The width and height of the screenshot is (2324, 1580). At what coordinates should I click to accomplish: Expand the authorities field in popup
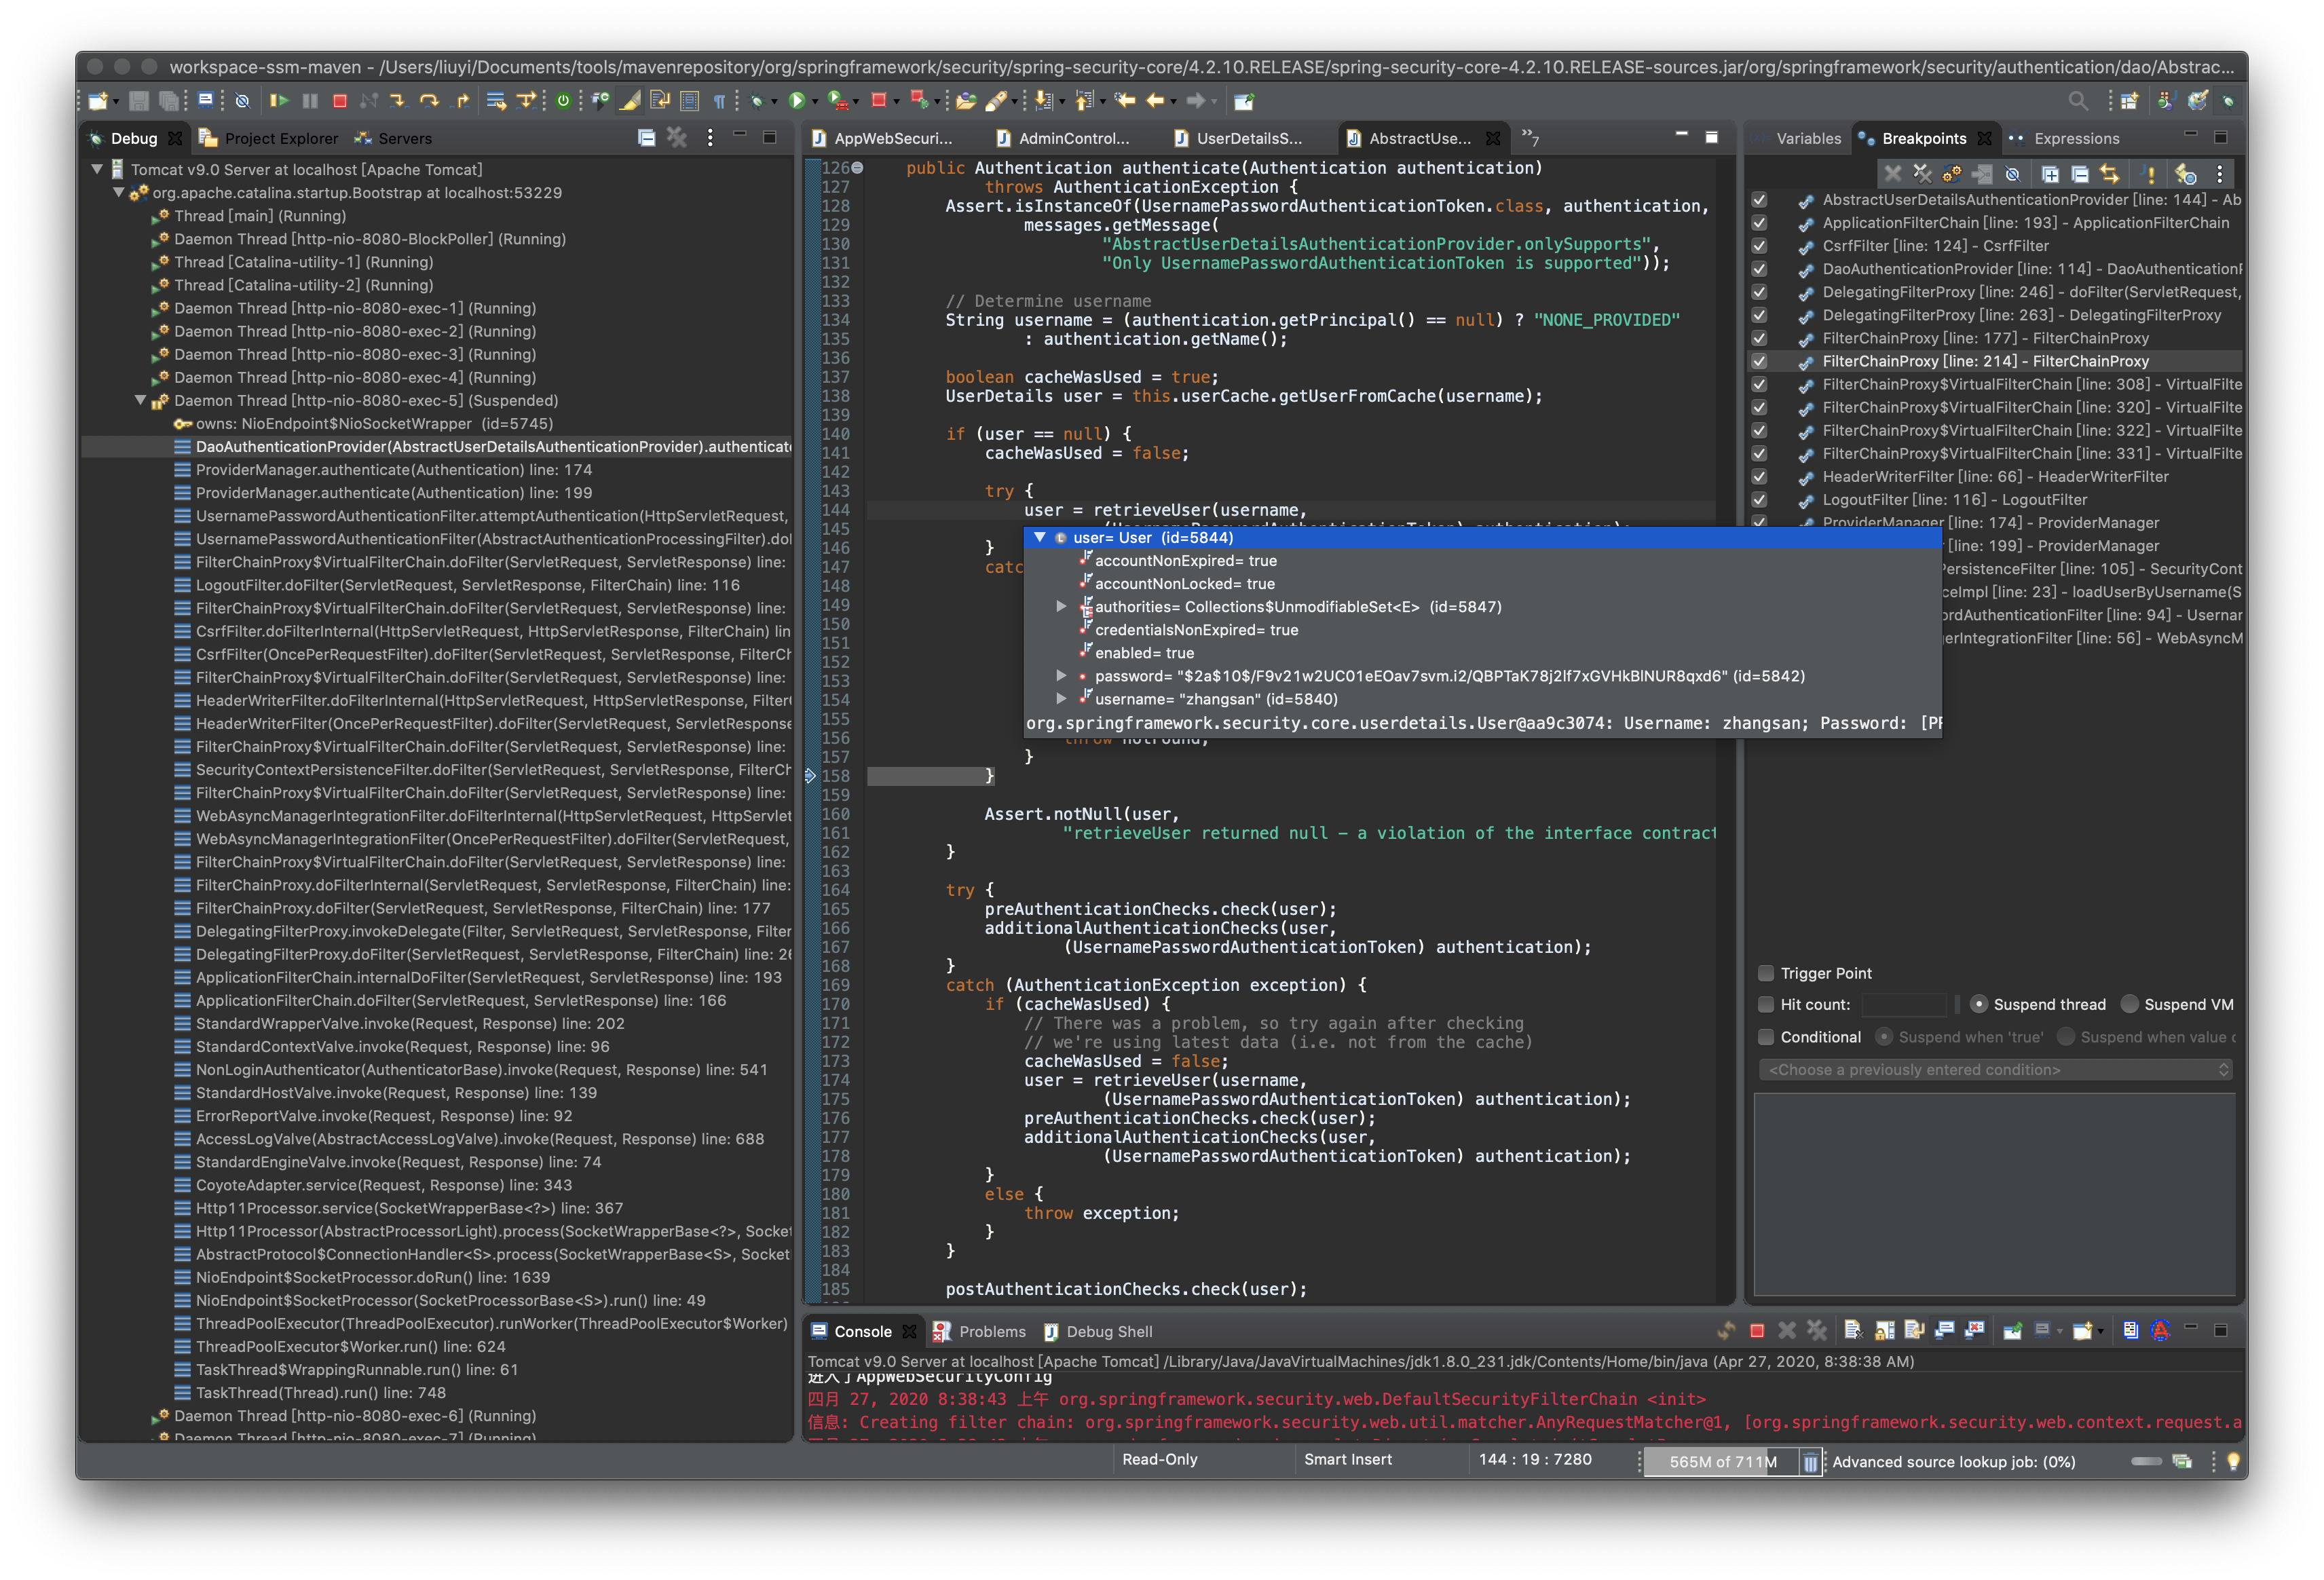click(x=1061, y=607)
